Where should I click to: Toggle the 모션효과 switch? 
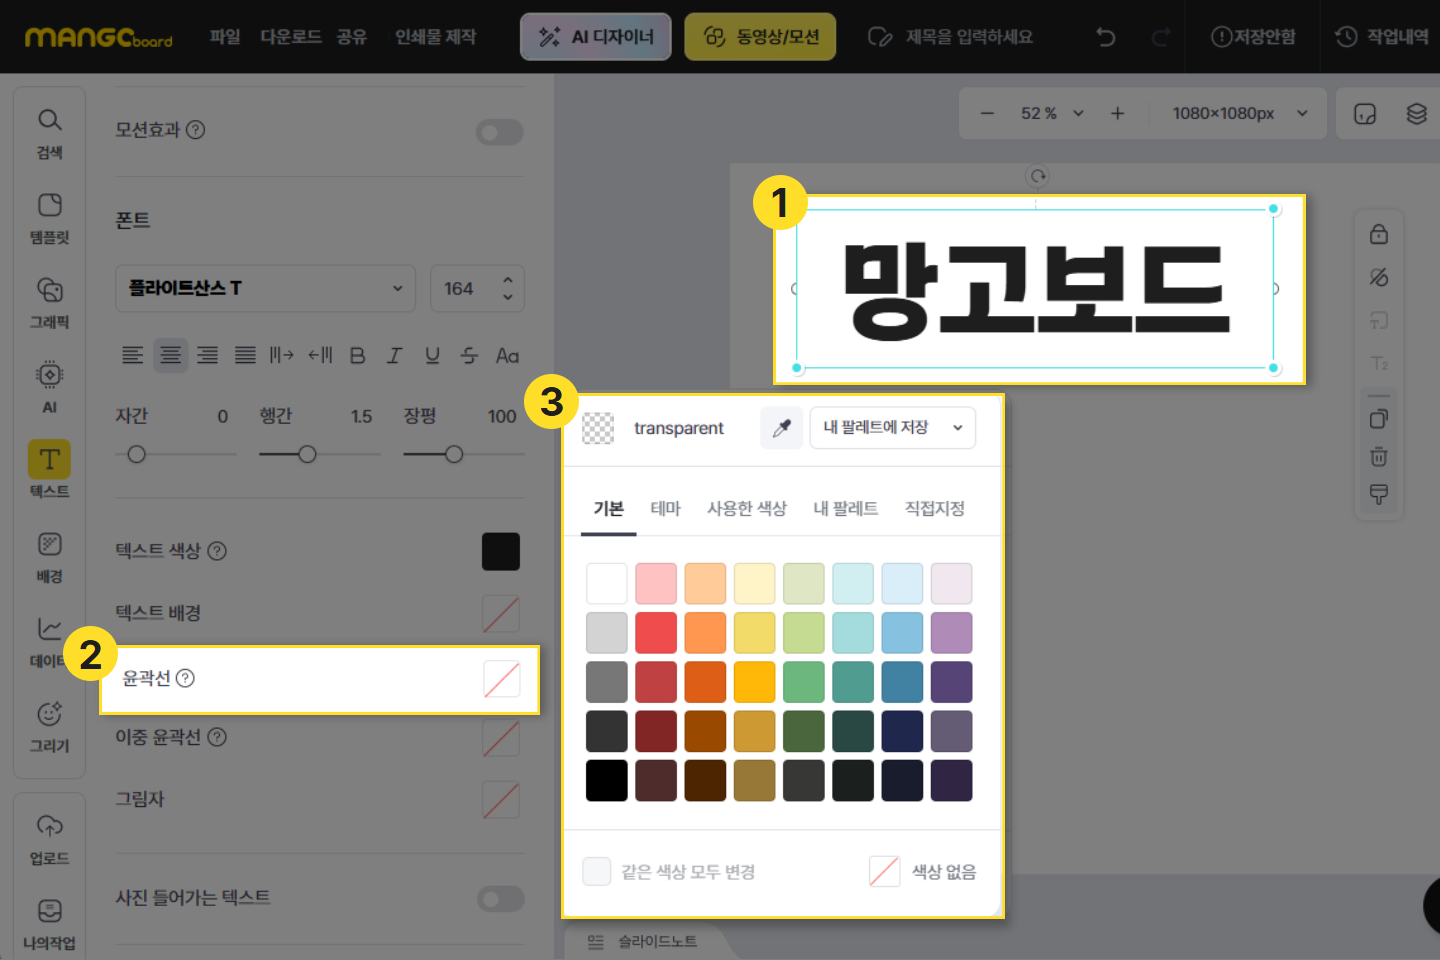(499, 132)
